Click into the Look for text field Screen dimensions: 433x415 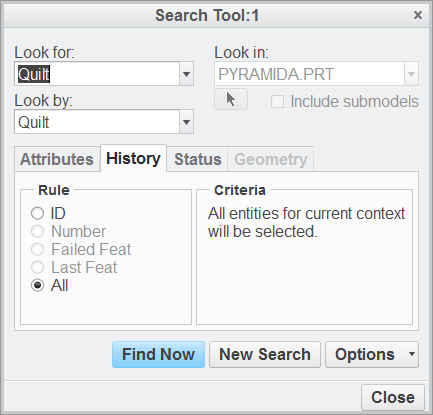tap(97, 74)
